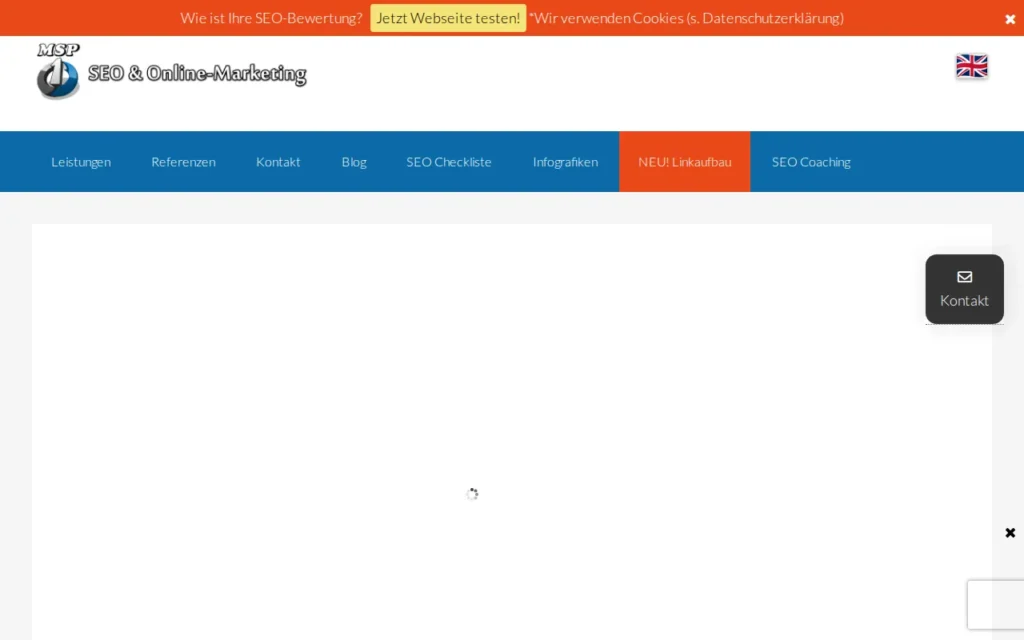The image size is (1024, 640).
Task: Click the cookie notice mentioning Datenschutzerklärung
Action: pos(686,18)
